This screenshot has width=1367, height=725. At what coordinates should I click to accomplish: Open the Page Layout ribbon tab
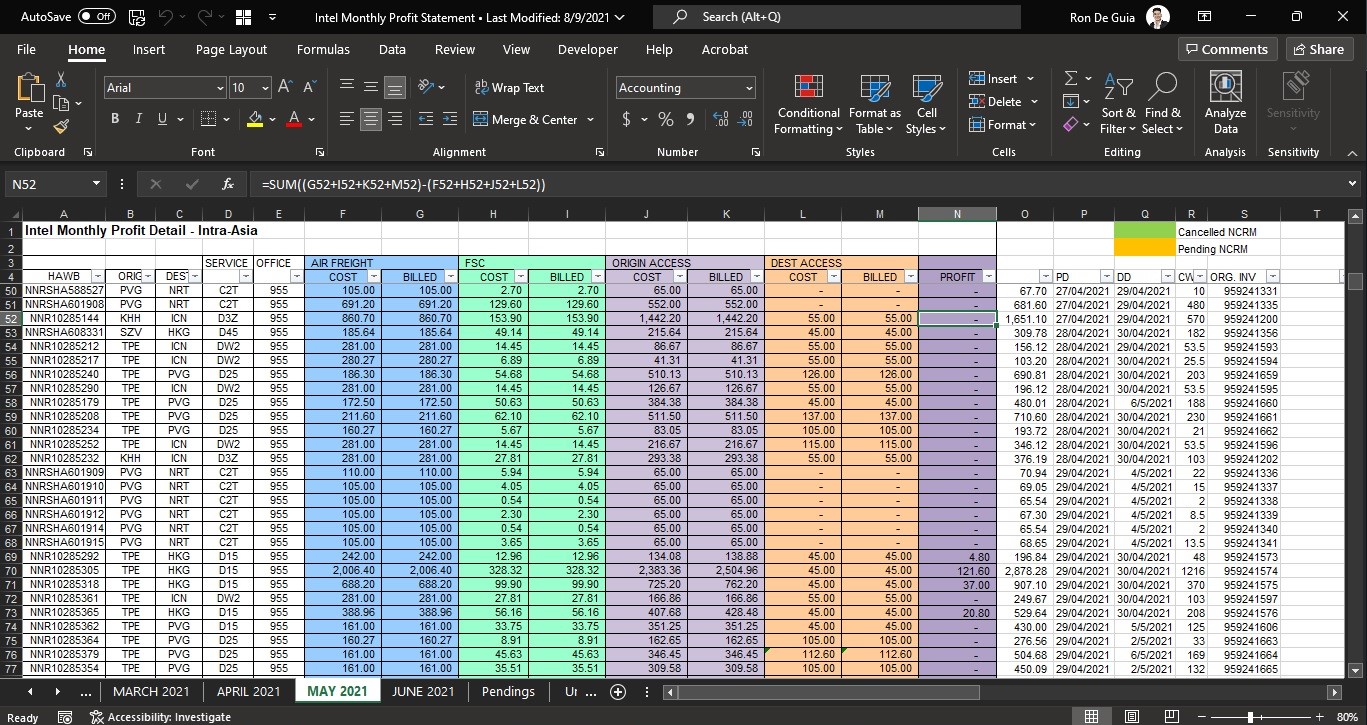click(231, 49)
